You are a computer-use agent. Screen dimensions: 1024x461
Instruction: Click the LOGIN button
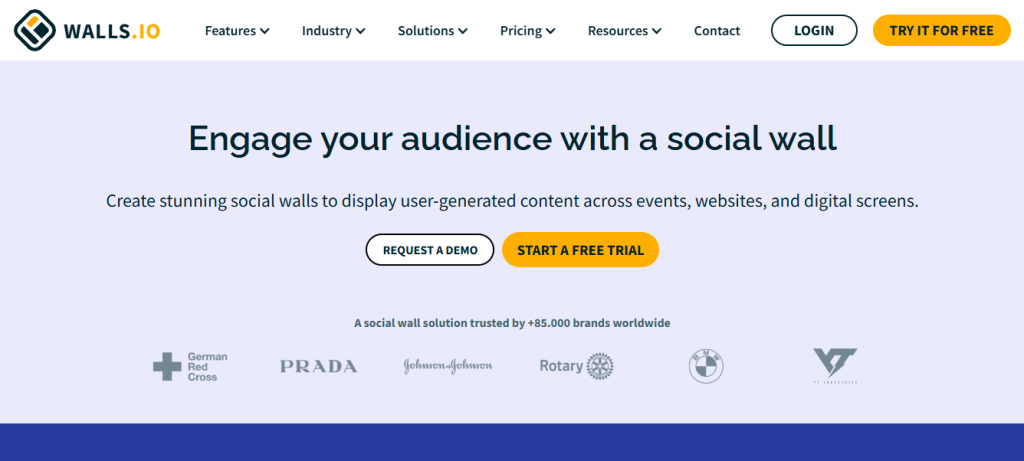(x=814, y=30)
